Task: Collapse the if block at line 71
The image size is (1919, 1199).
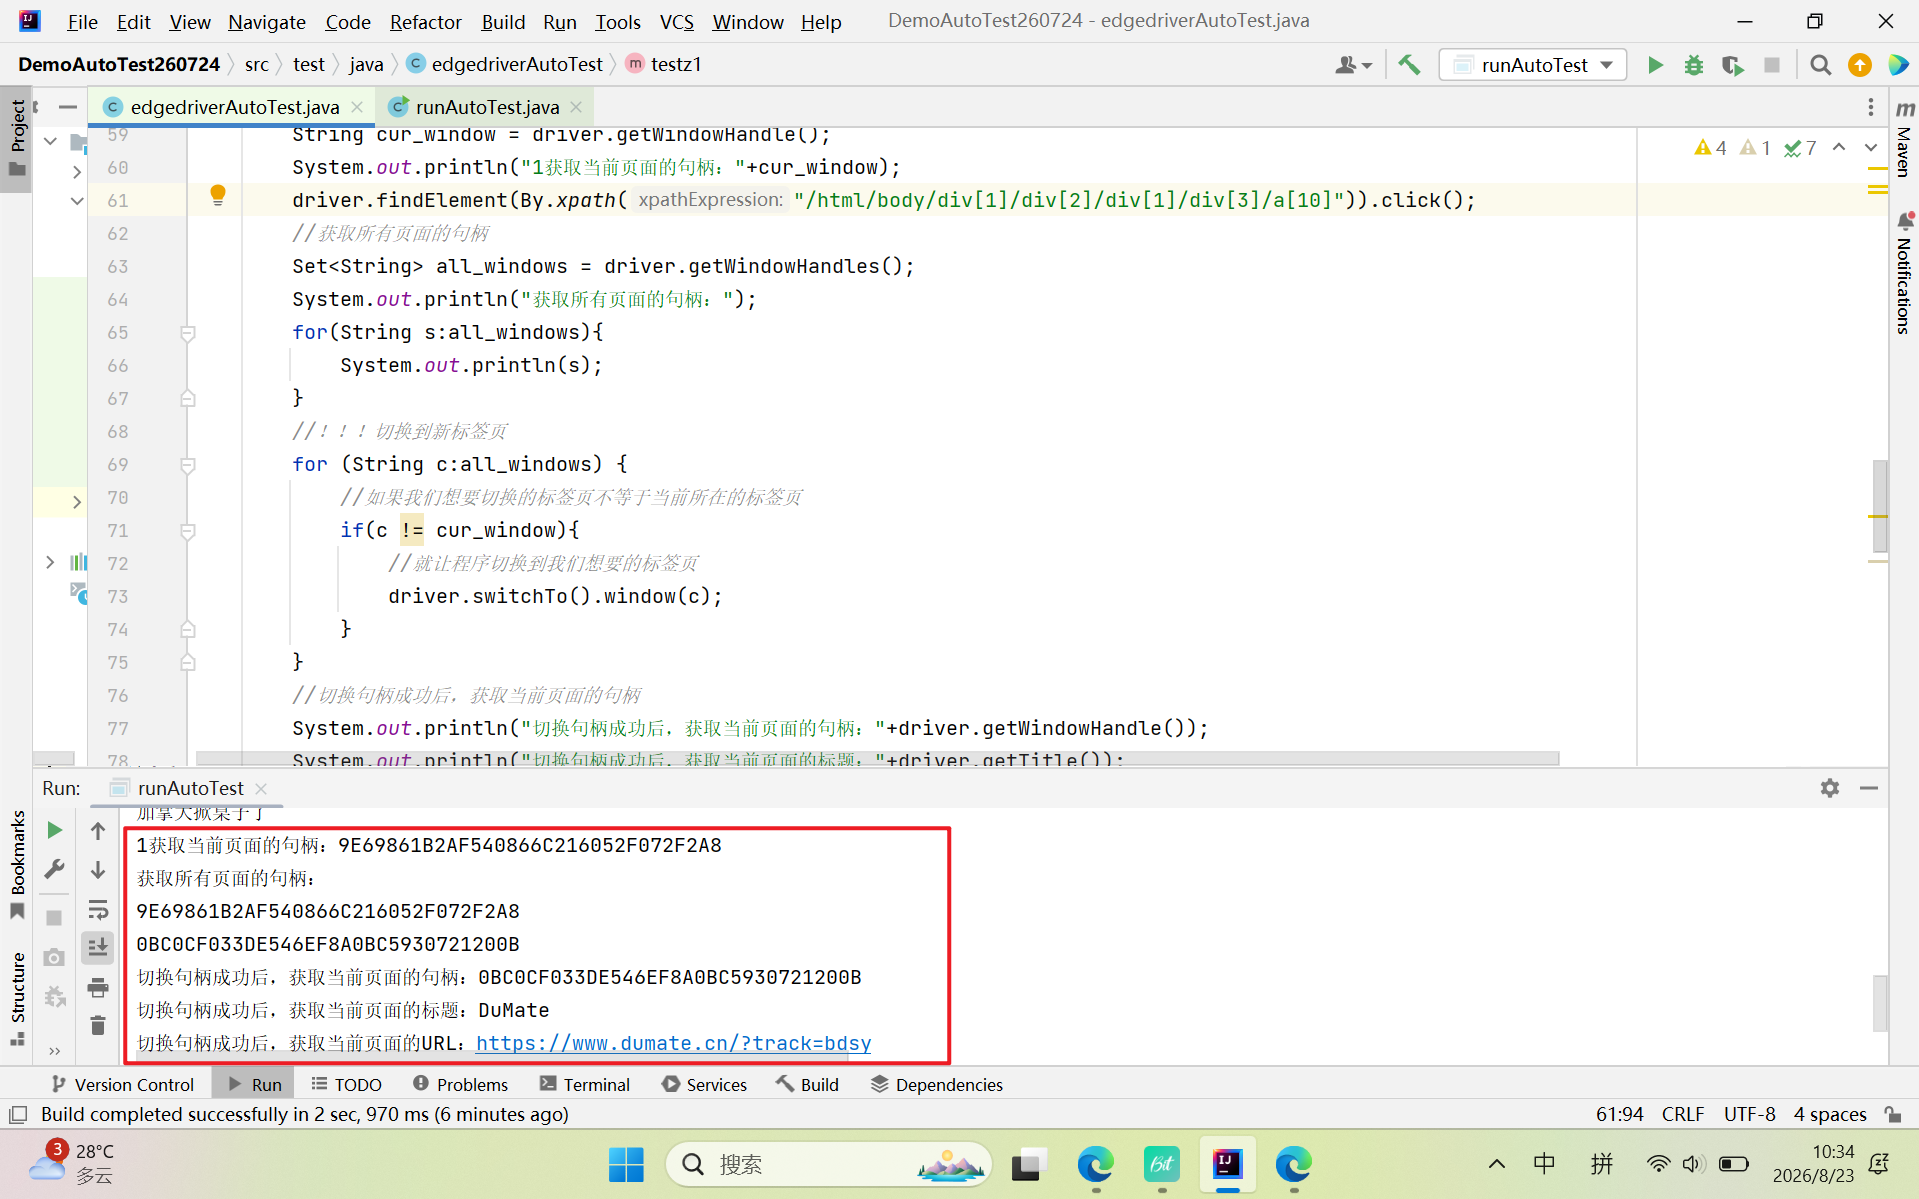Action: [x=187, y=530]
